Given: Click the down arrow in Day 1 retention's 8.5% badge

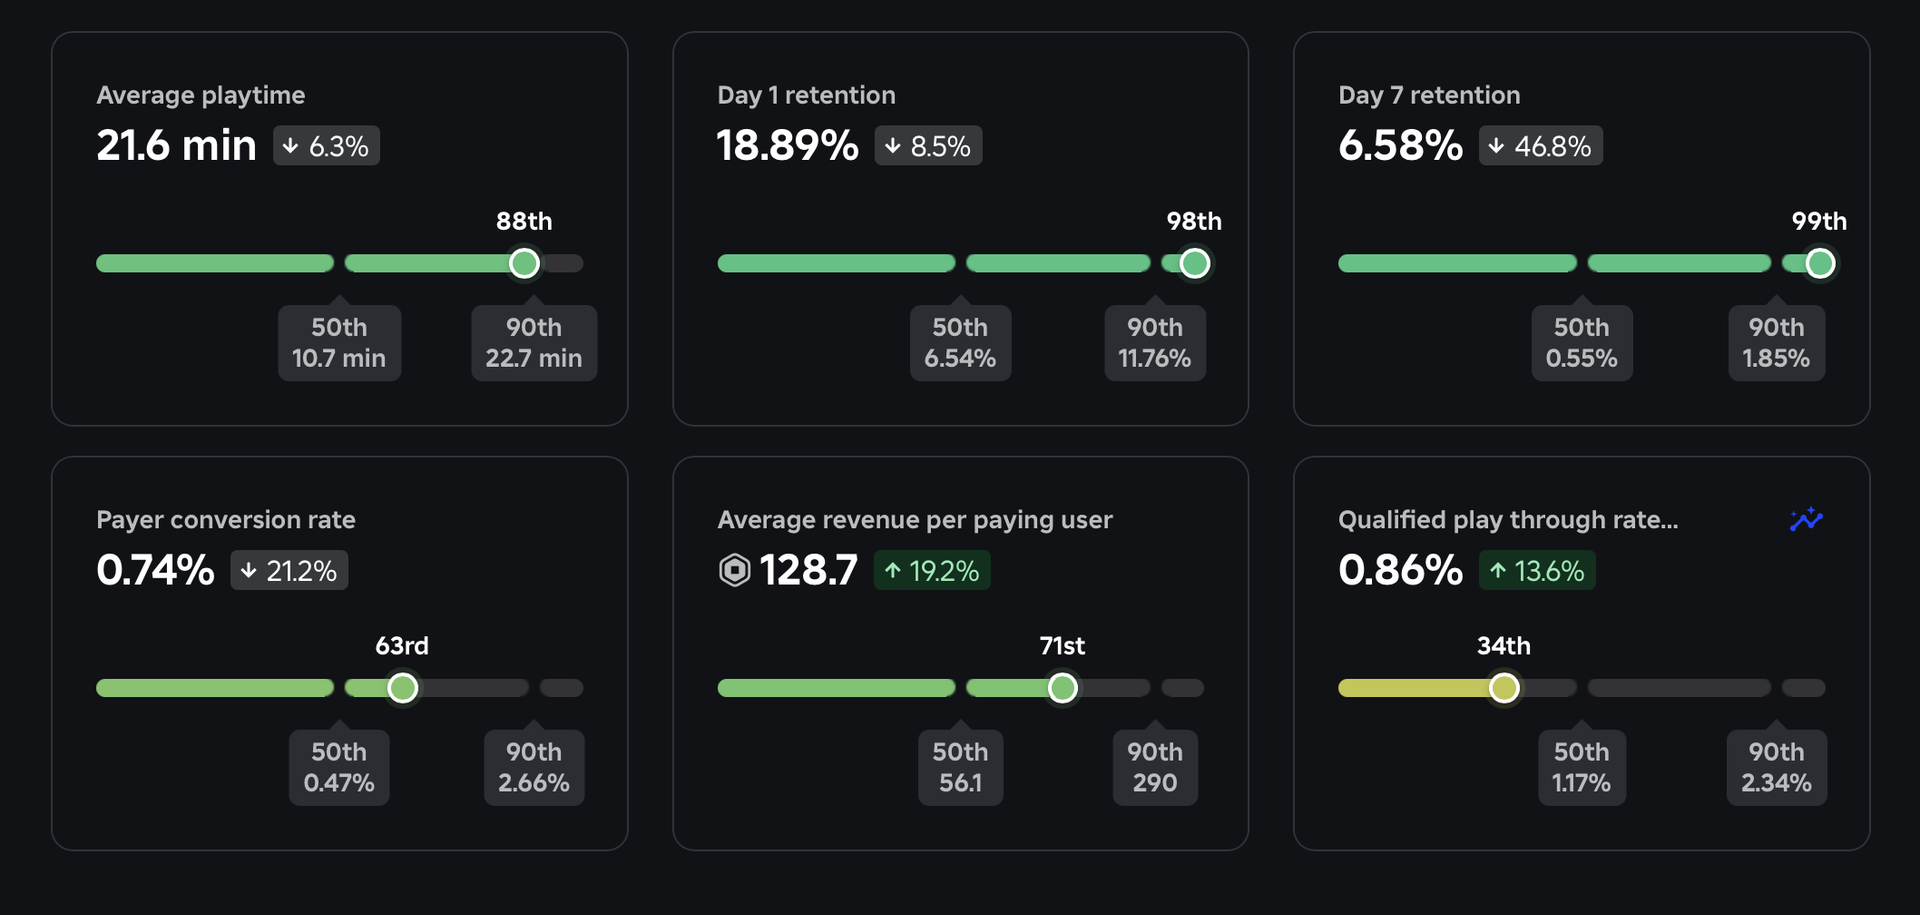Looking at the screenshot, I should [893, 145].
